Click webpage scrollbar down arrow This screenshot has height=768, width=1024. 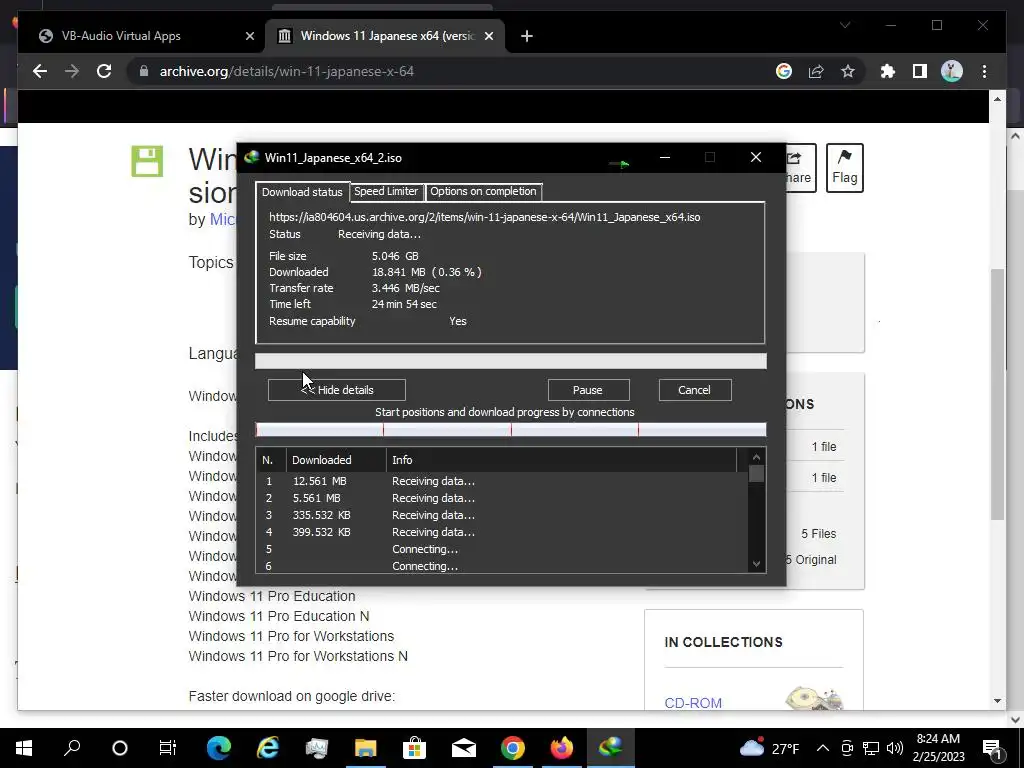pos(997,701)
